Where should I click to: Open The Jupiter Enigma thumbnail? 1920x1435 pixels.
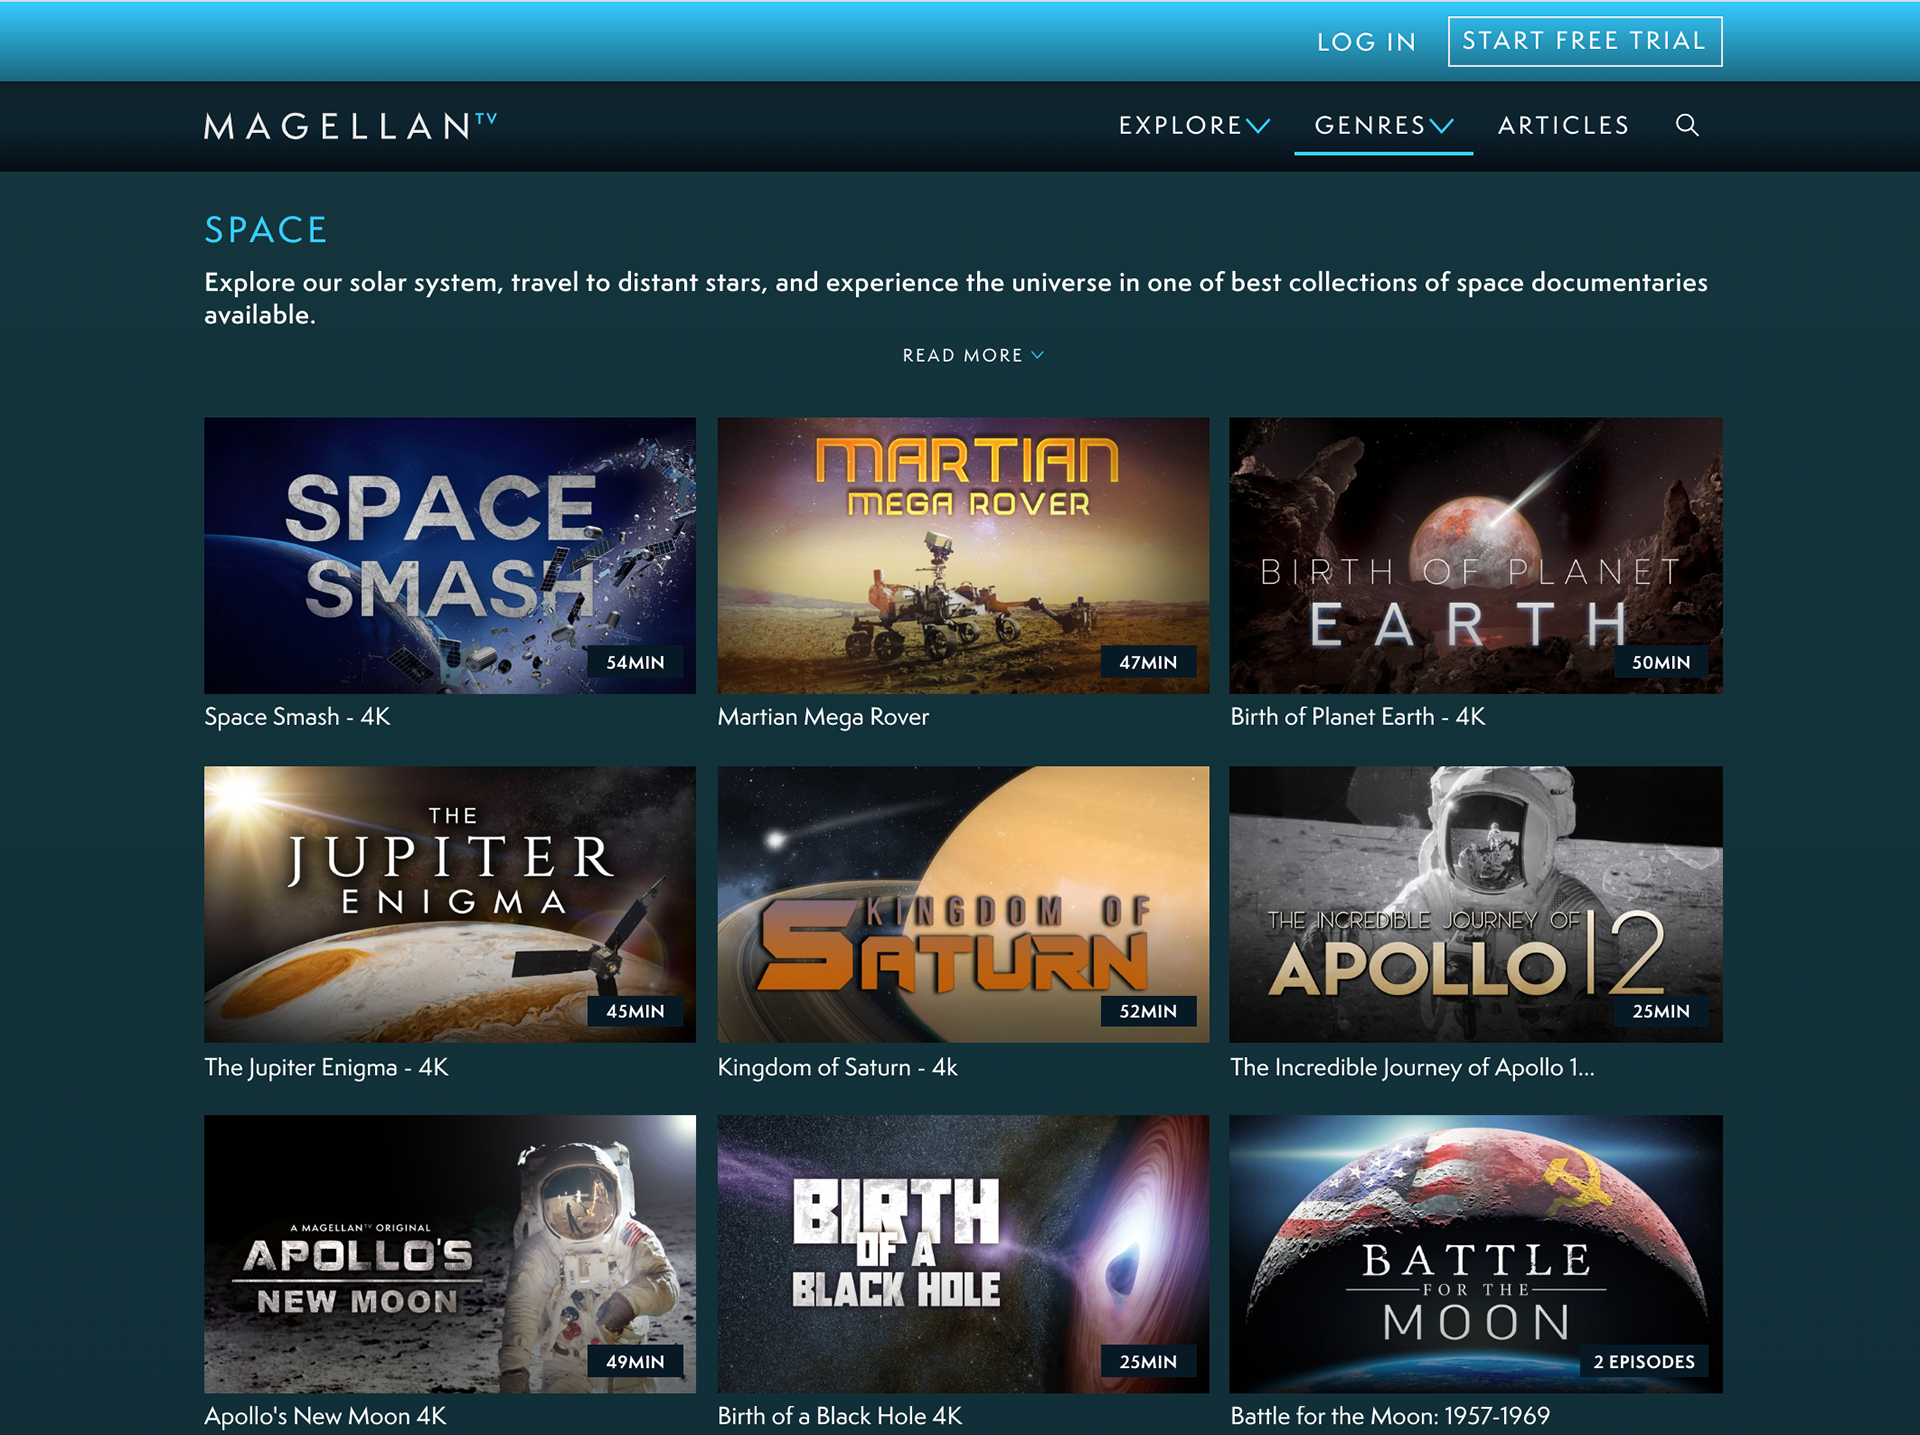[450, 904]
